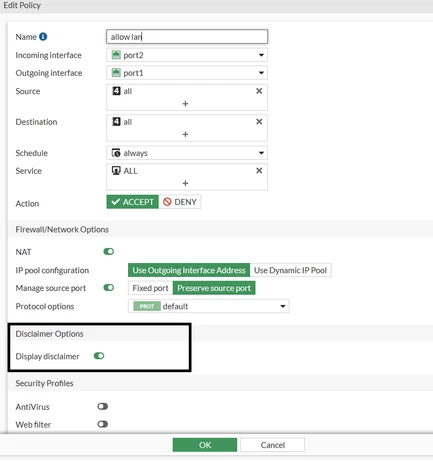Select Use Dynamic IP Pool
Viewport: 433px width, 462px height.
(290, 270)
